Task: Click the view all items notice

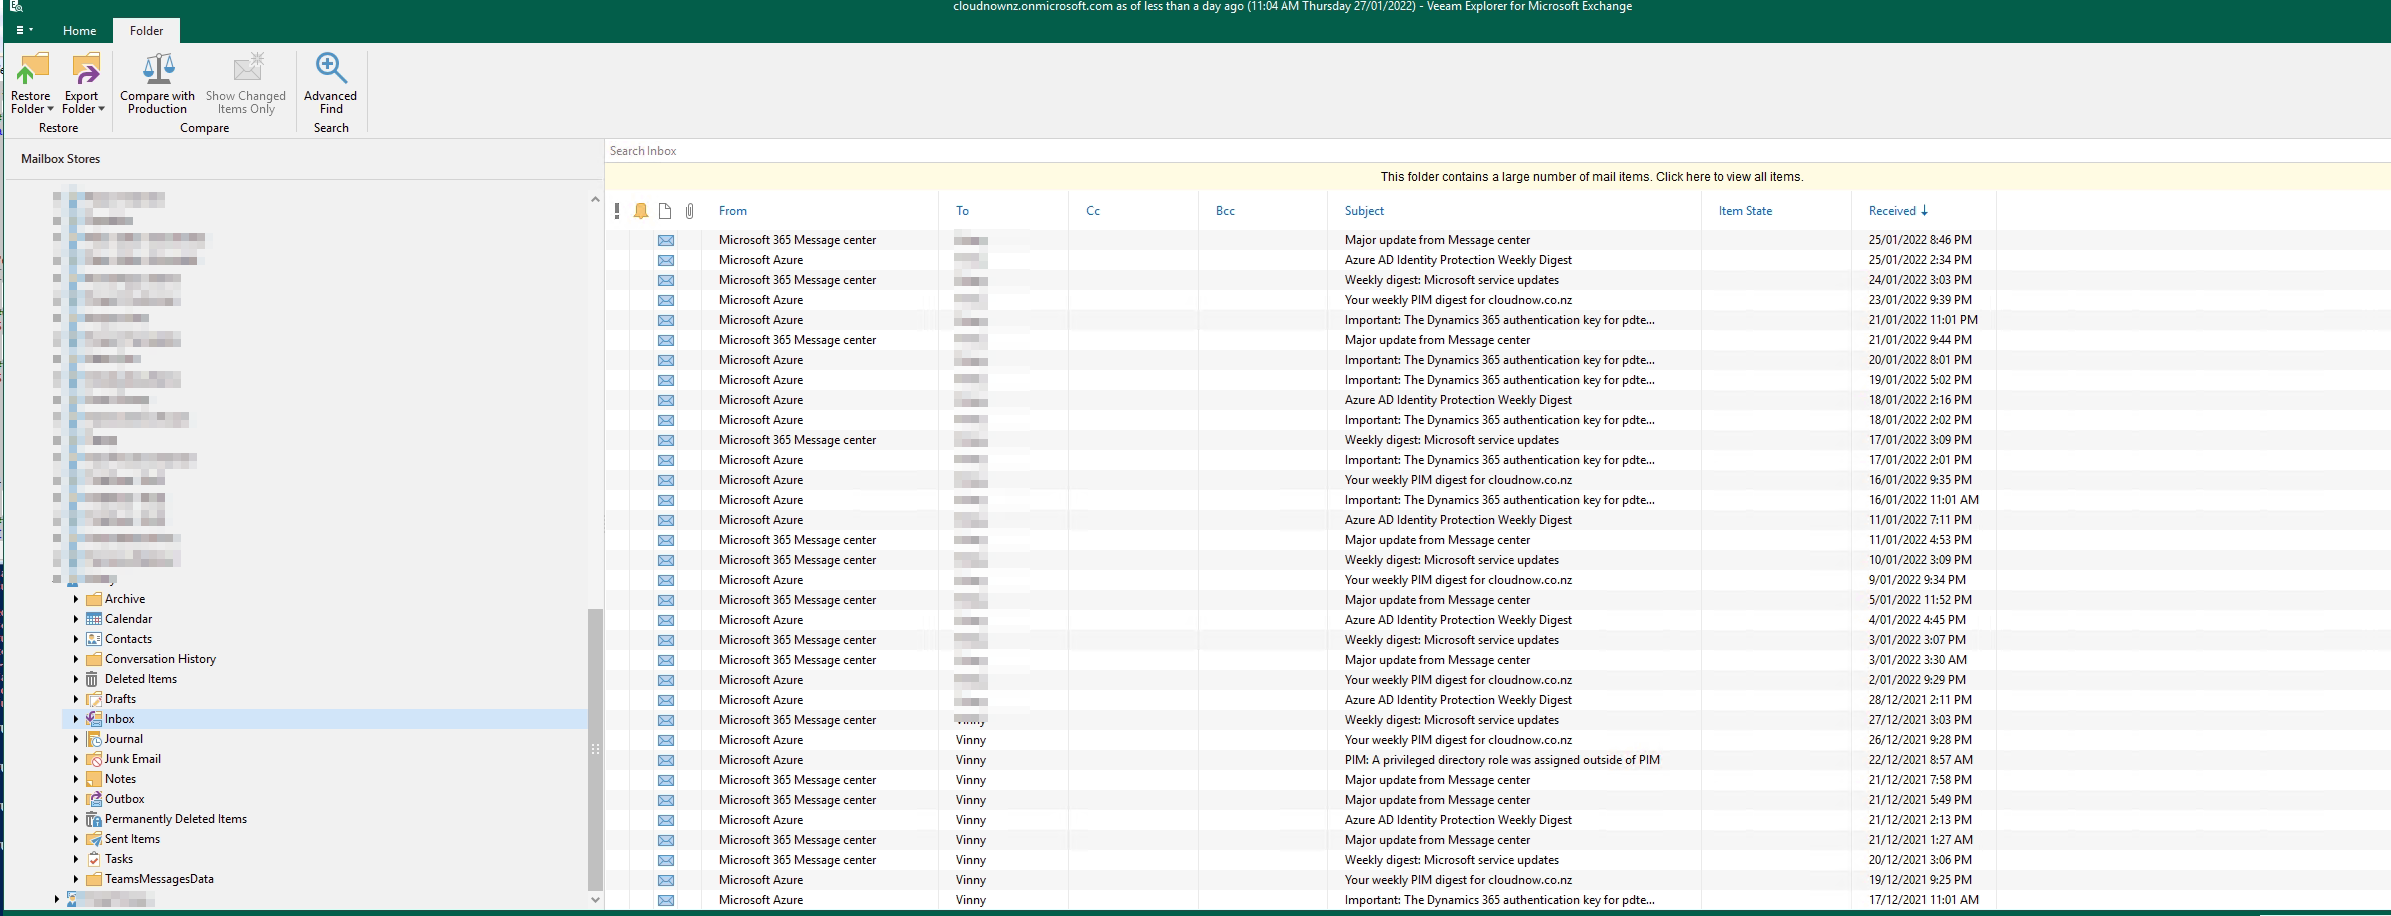Action: pyautogui.click(x=1592, y=177)
